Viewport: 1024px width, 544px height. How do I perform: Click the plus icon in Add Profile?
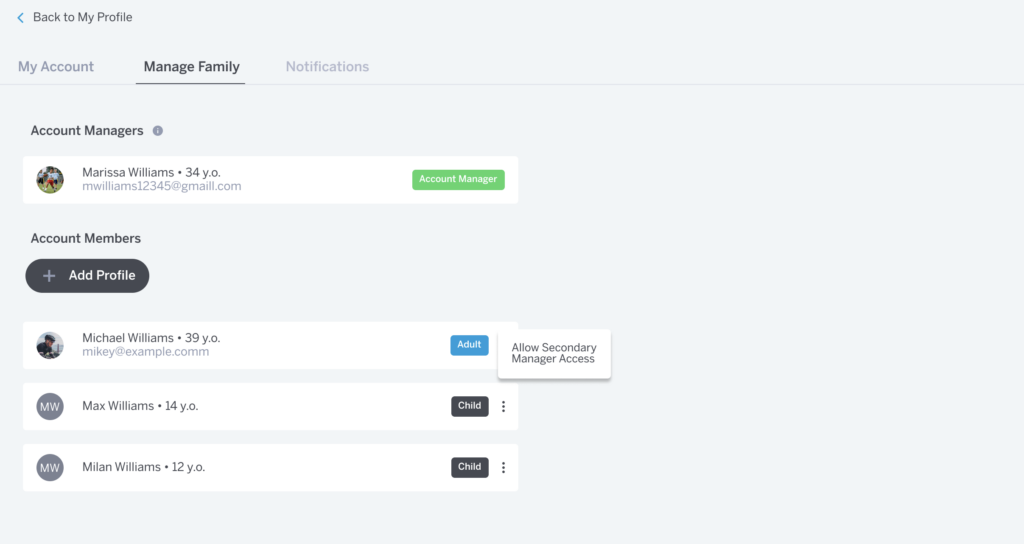[x=49, y=276]
